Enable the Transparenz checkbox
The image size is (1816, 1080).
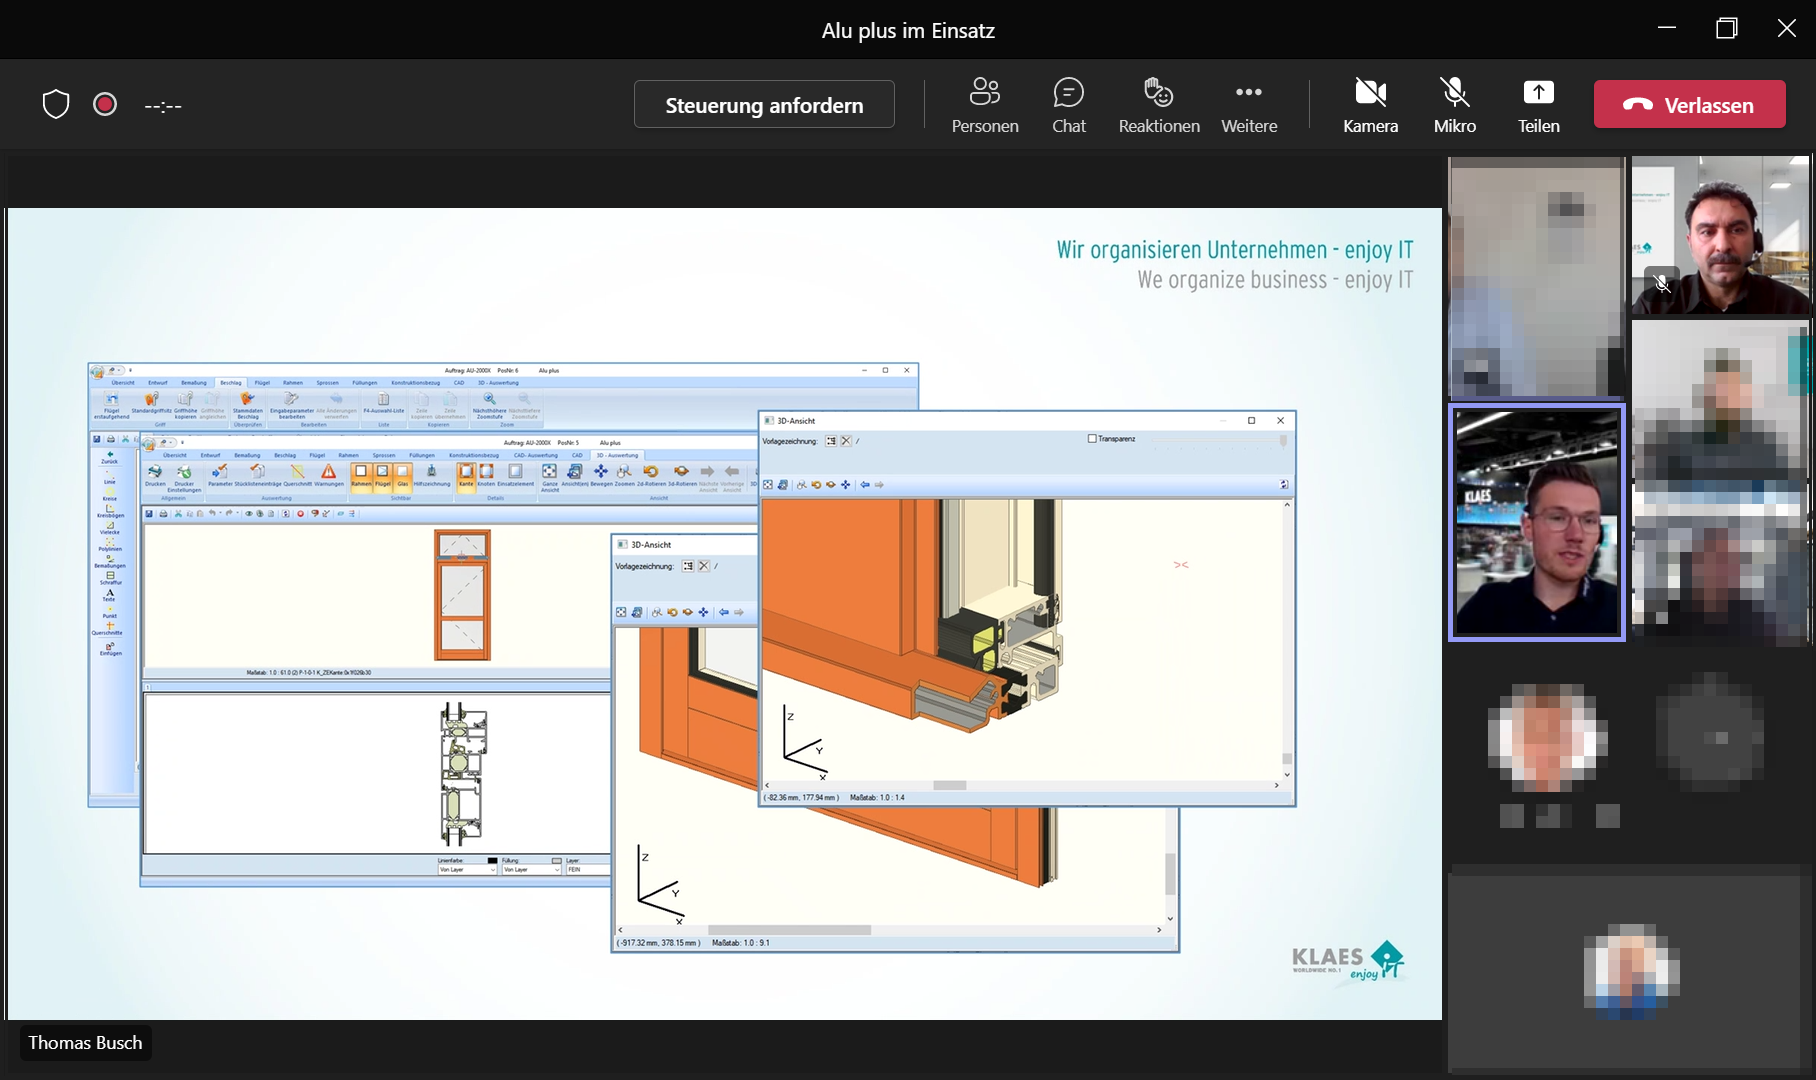point(1092,439)
